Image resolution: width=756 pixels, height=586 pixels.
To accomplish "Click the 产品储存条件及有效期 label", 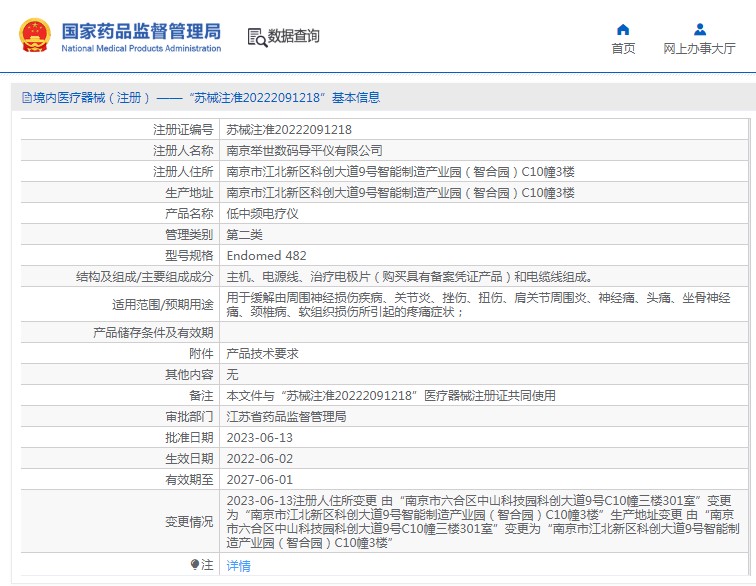I will coord(153,333).
